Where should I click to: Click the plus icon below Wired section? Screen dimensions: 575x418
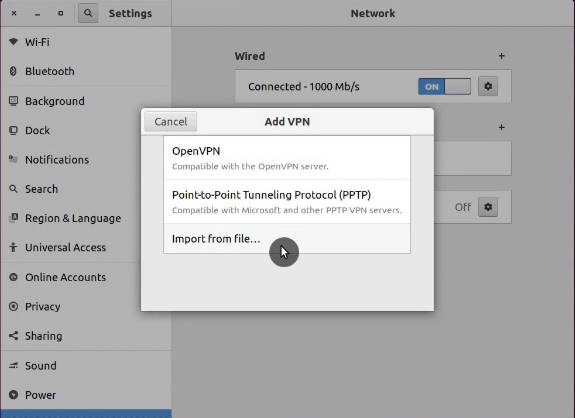(x=501, y=127)
